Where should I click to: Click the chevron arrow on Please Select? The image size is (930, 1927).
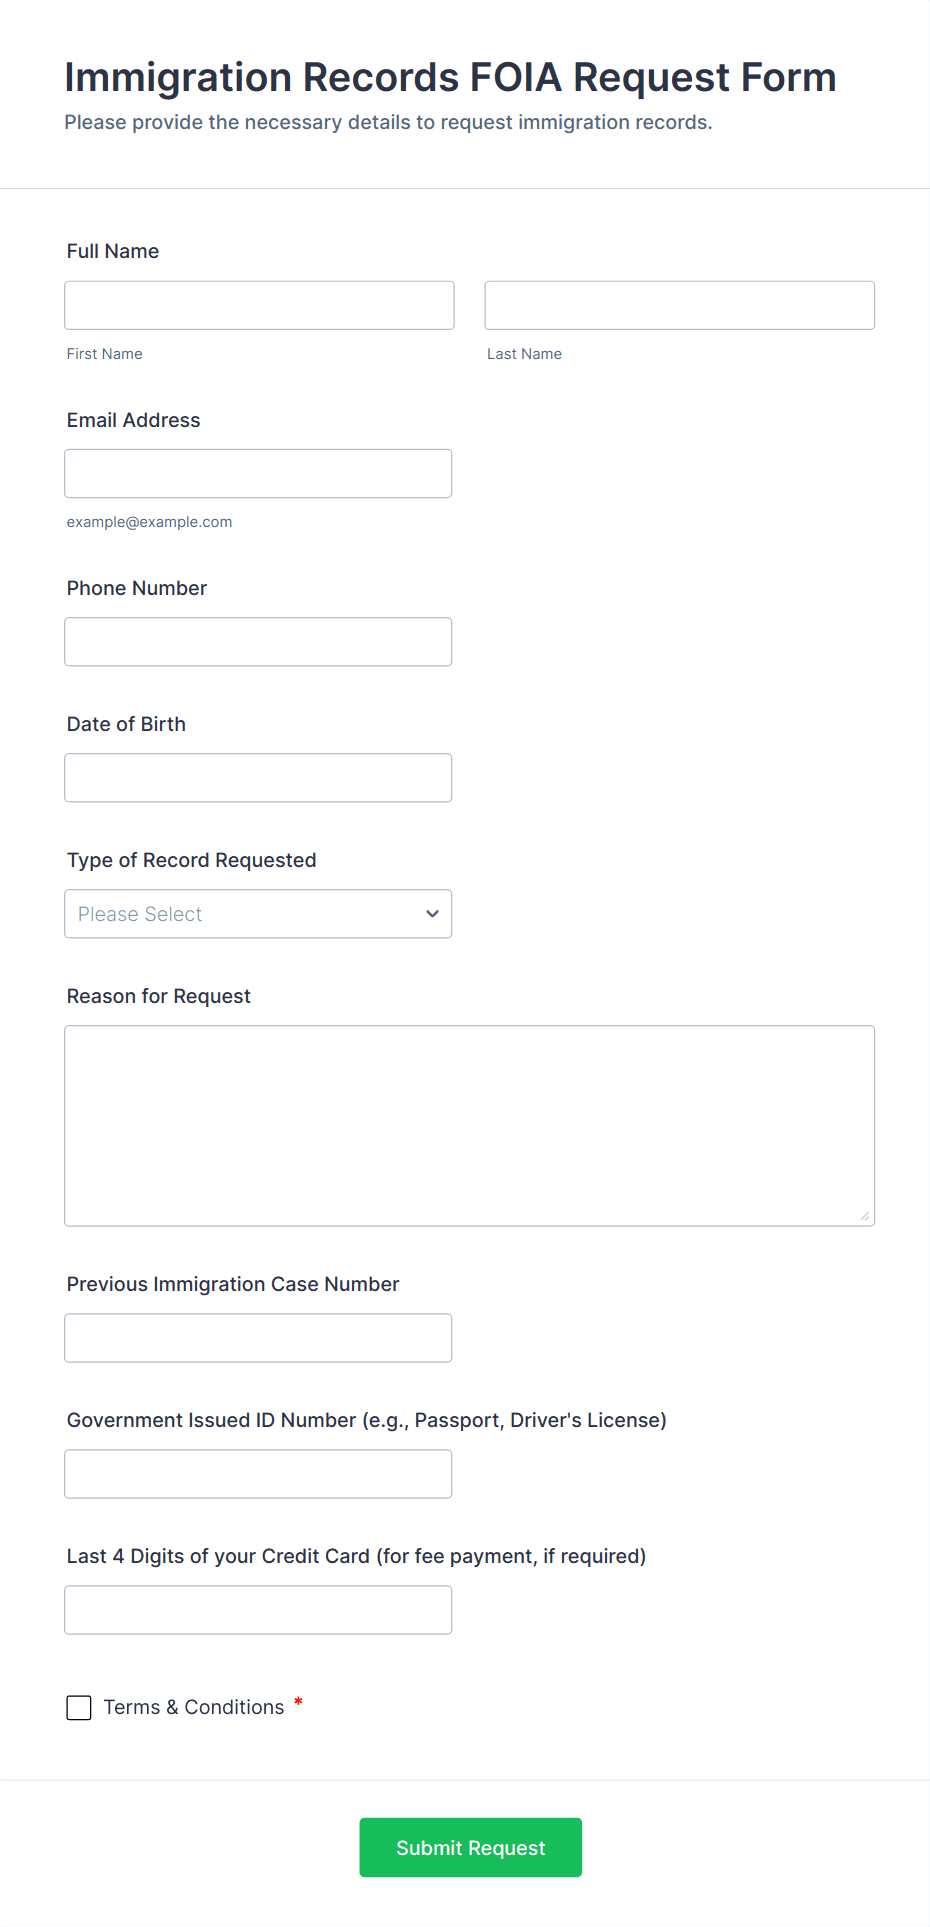click(432, 913)
